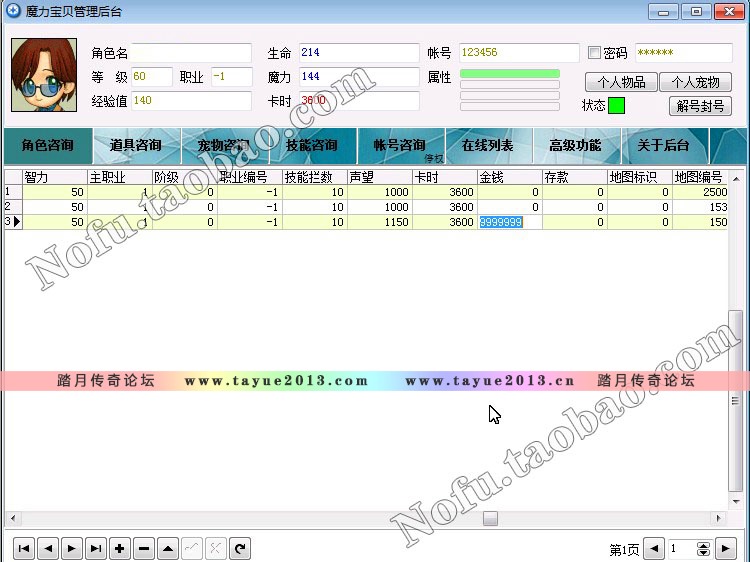Click horizontal scrollbar right arrow
The width and height of the screenshot is (750, 562).
718,518
